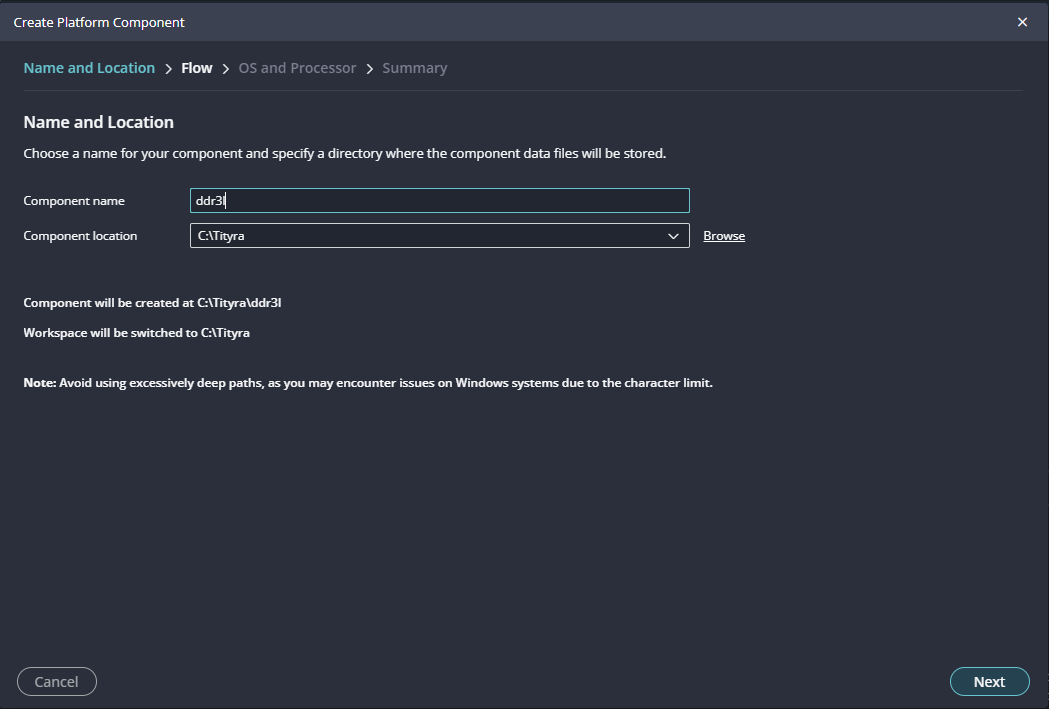
Task: Click the chevron arrow before Summary
Action: click(370, 69)
